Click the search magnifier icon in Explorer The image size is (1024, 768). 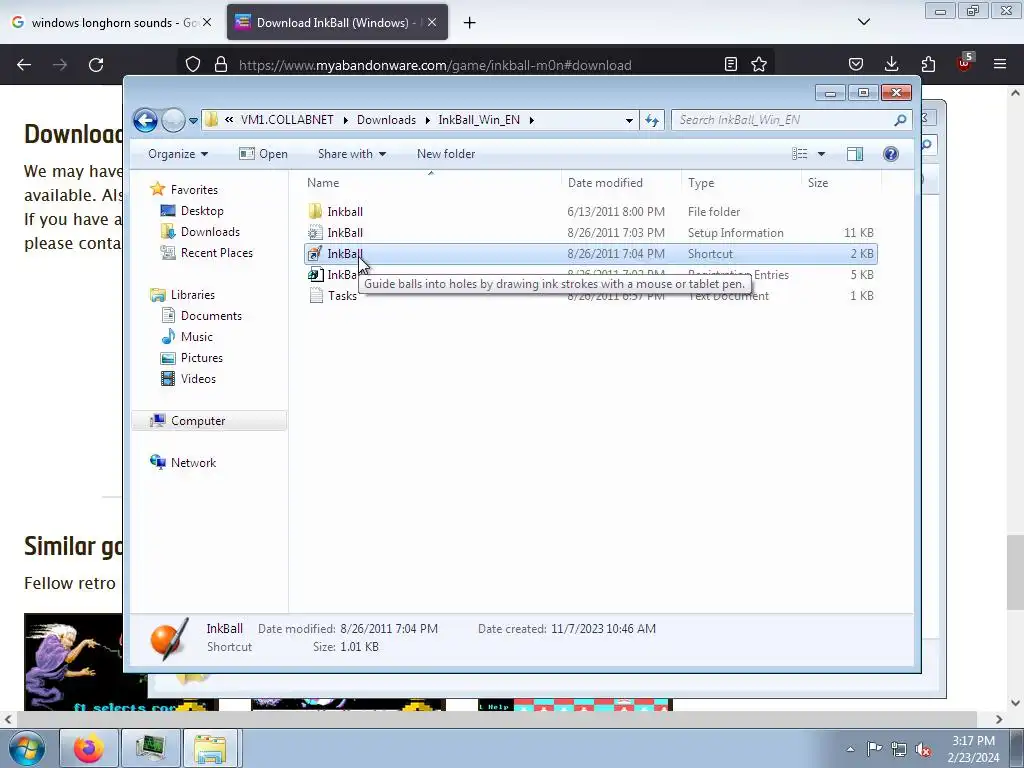[x=900, y=120]
